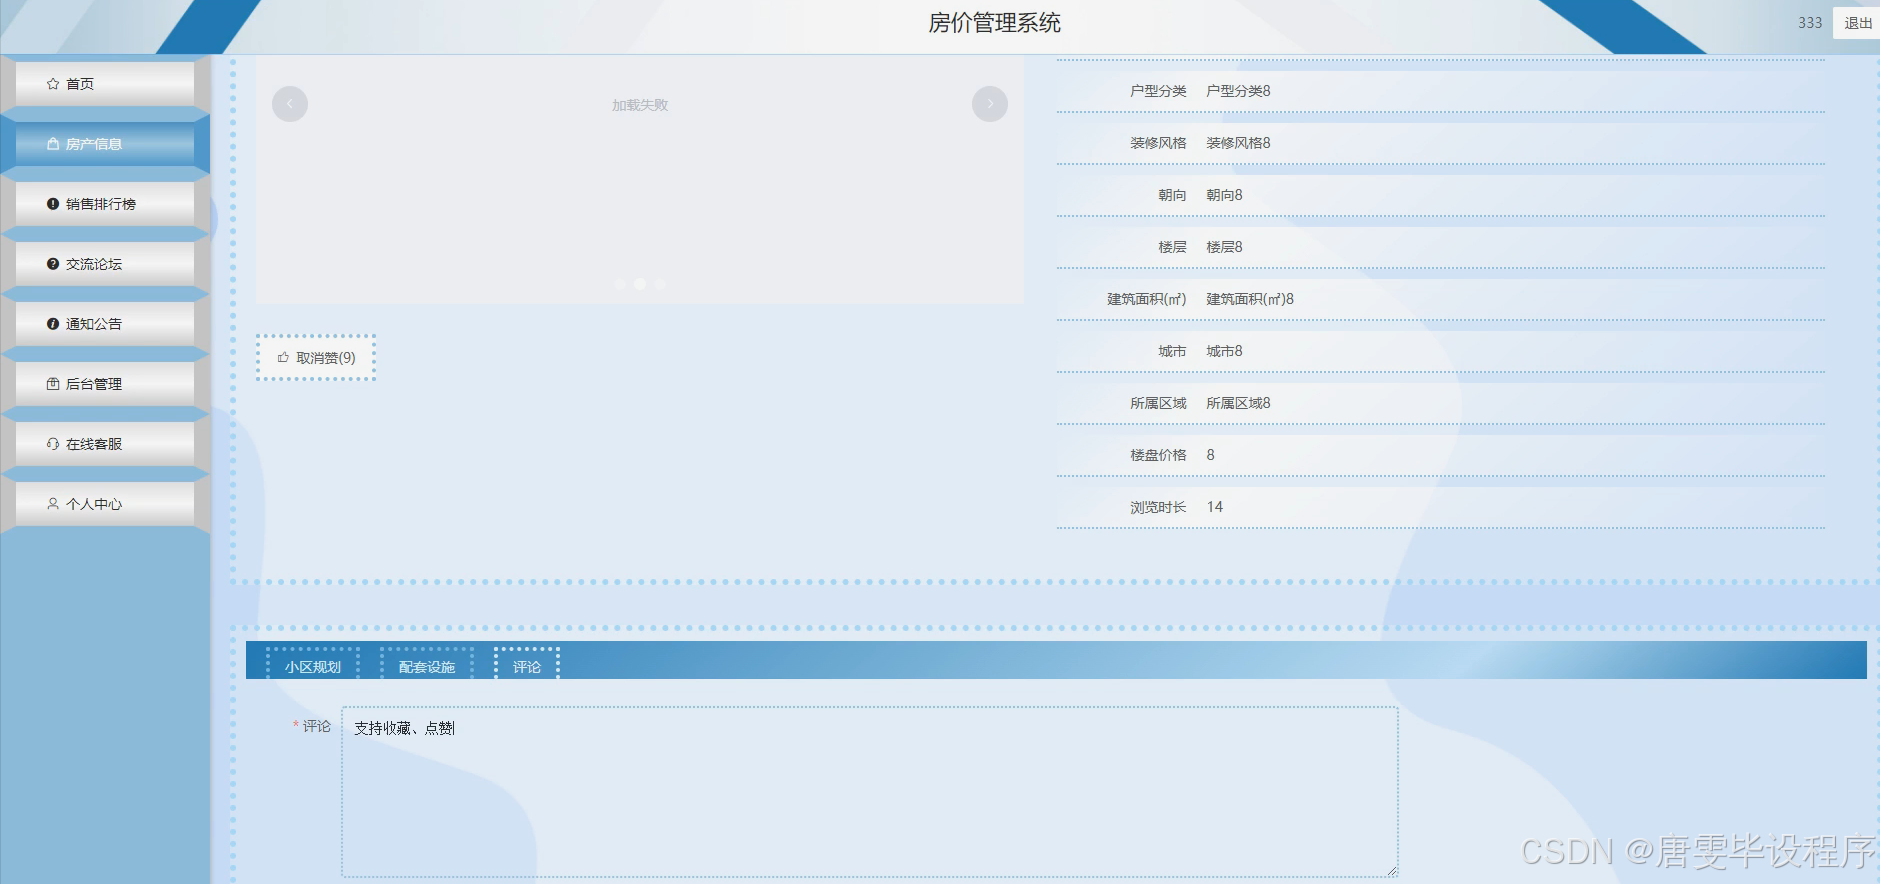
Task: Open 个人中心 page
Action: (x=105, y=504)
